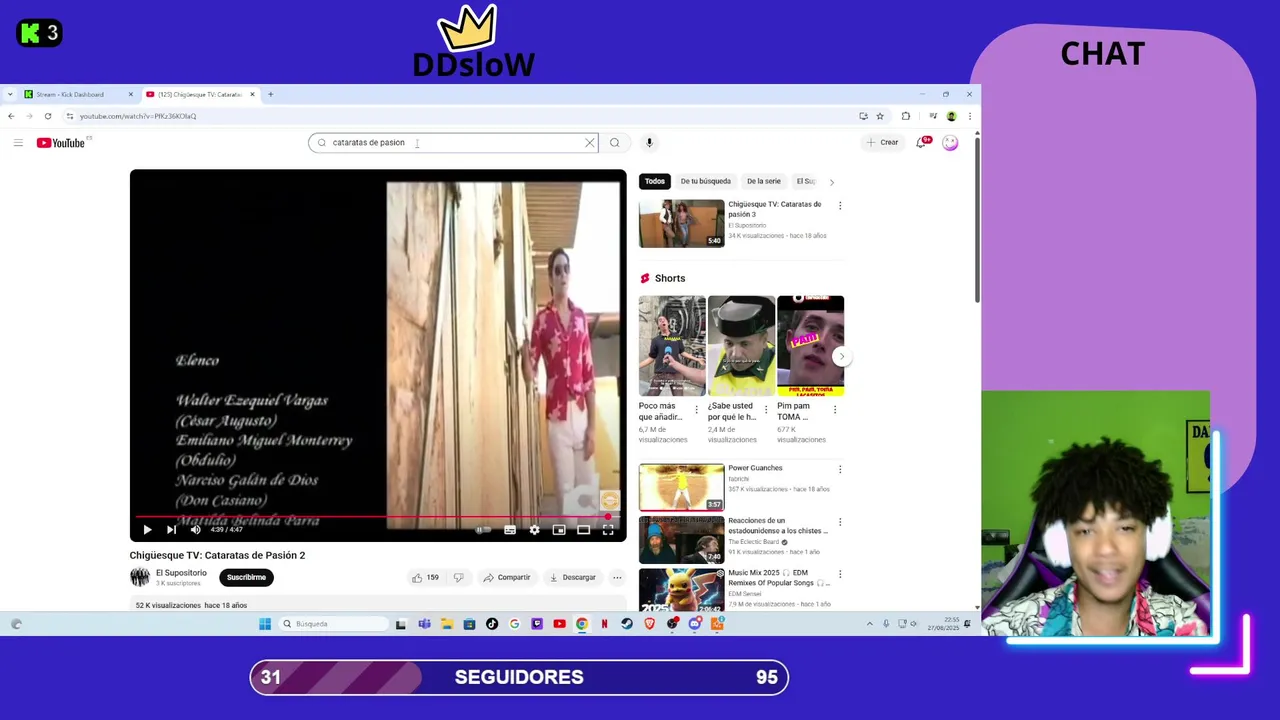Open Steam from the taskbar
This screenshot has height=720, width=1280.
point(627,624)
